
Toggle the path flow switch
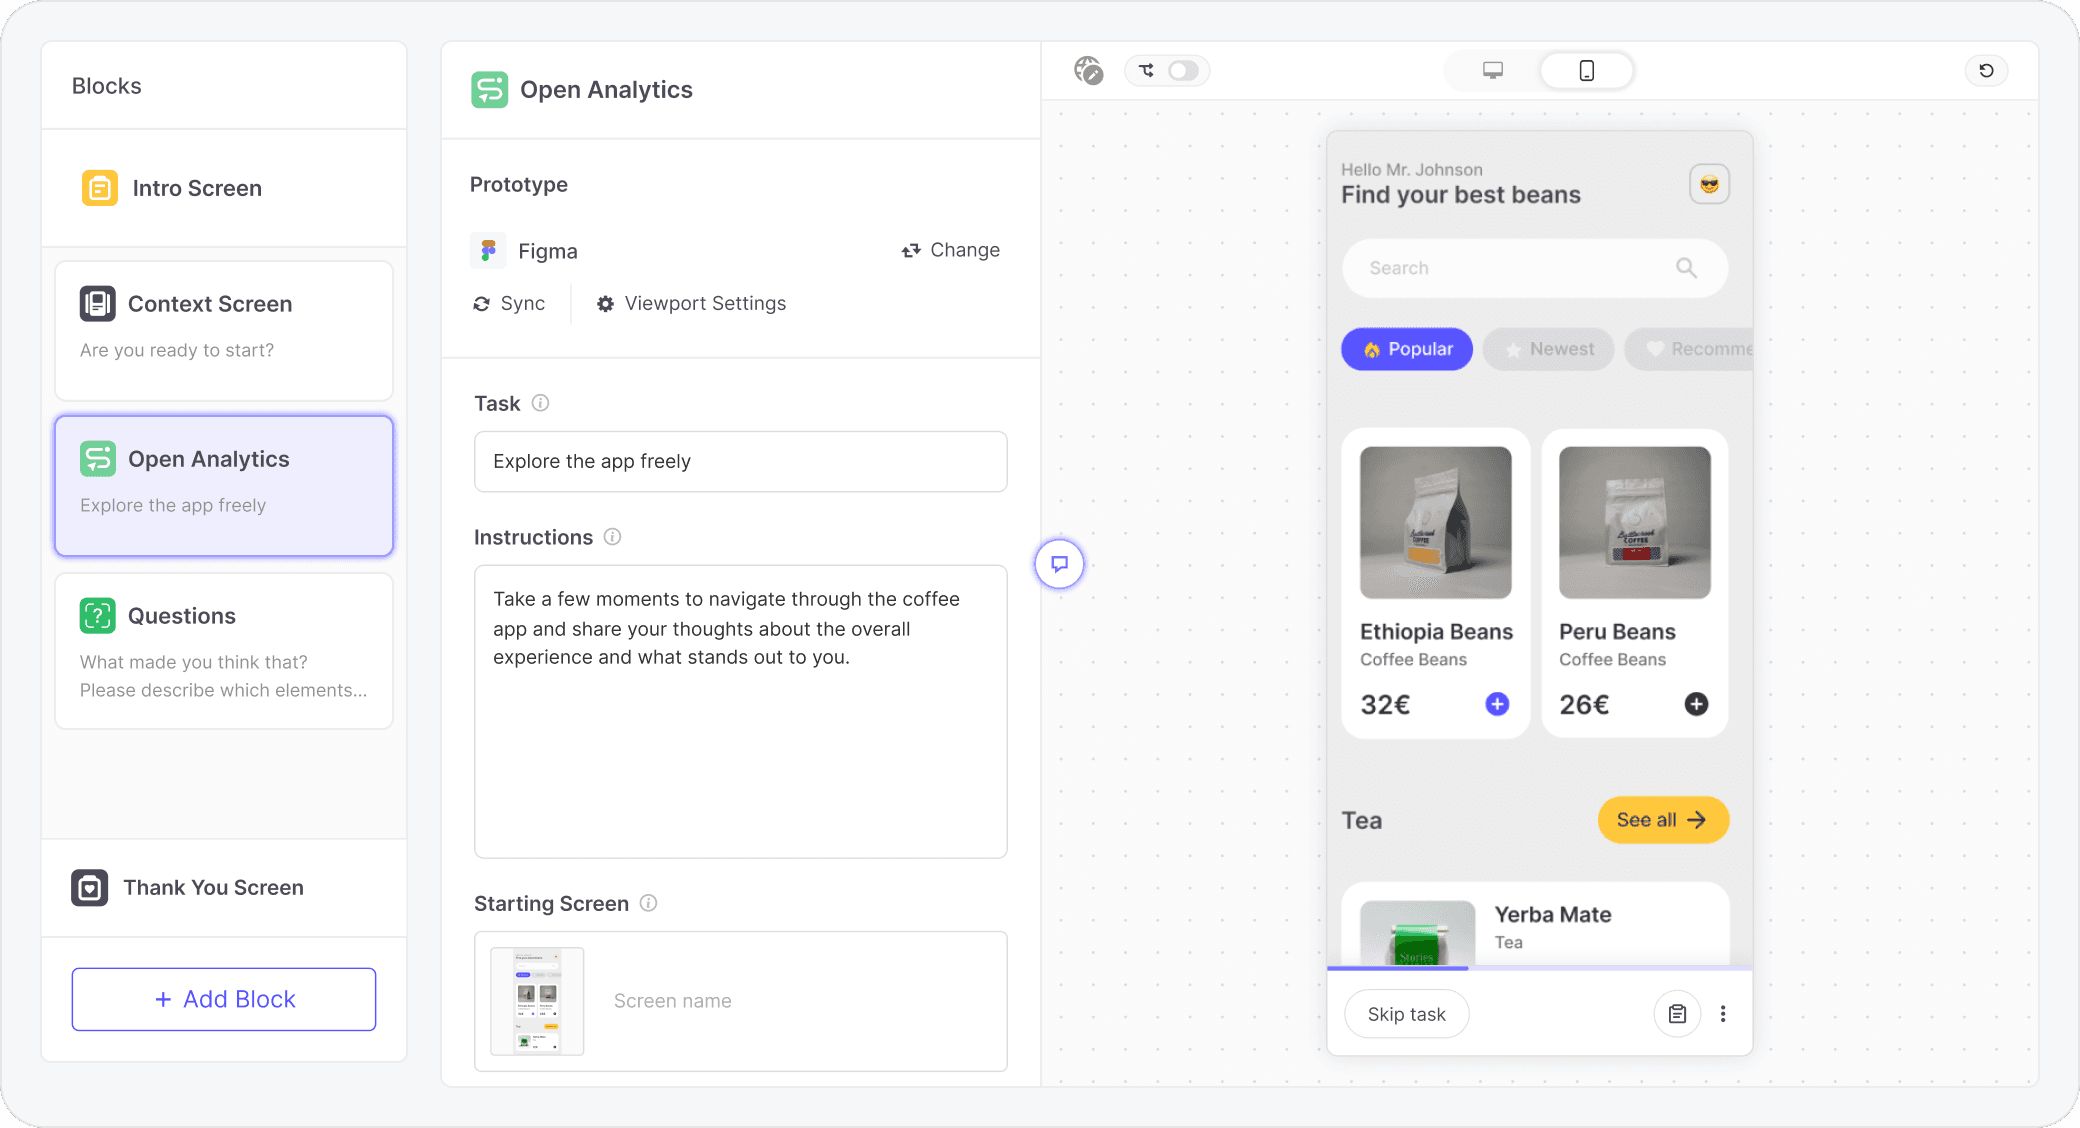pos(1182,70)
